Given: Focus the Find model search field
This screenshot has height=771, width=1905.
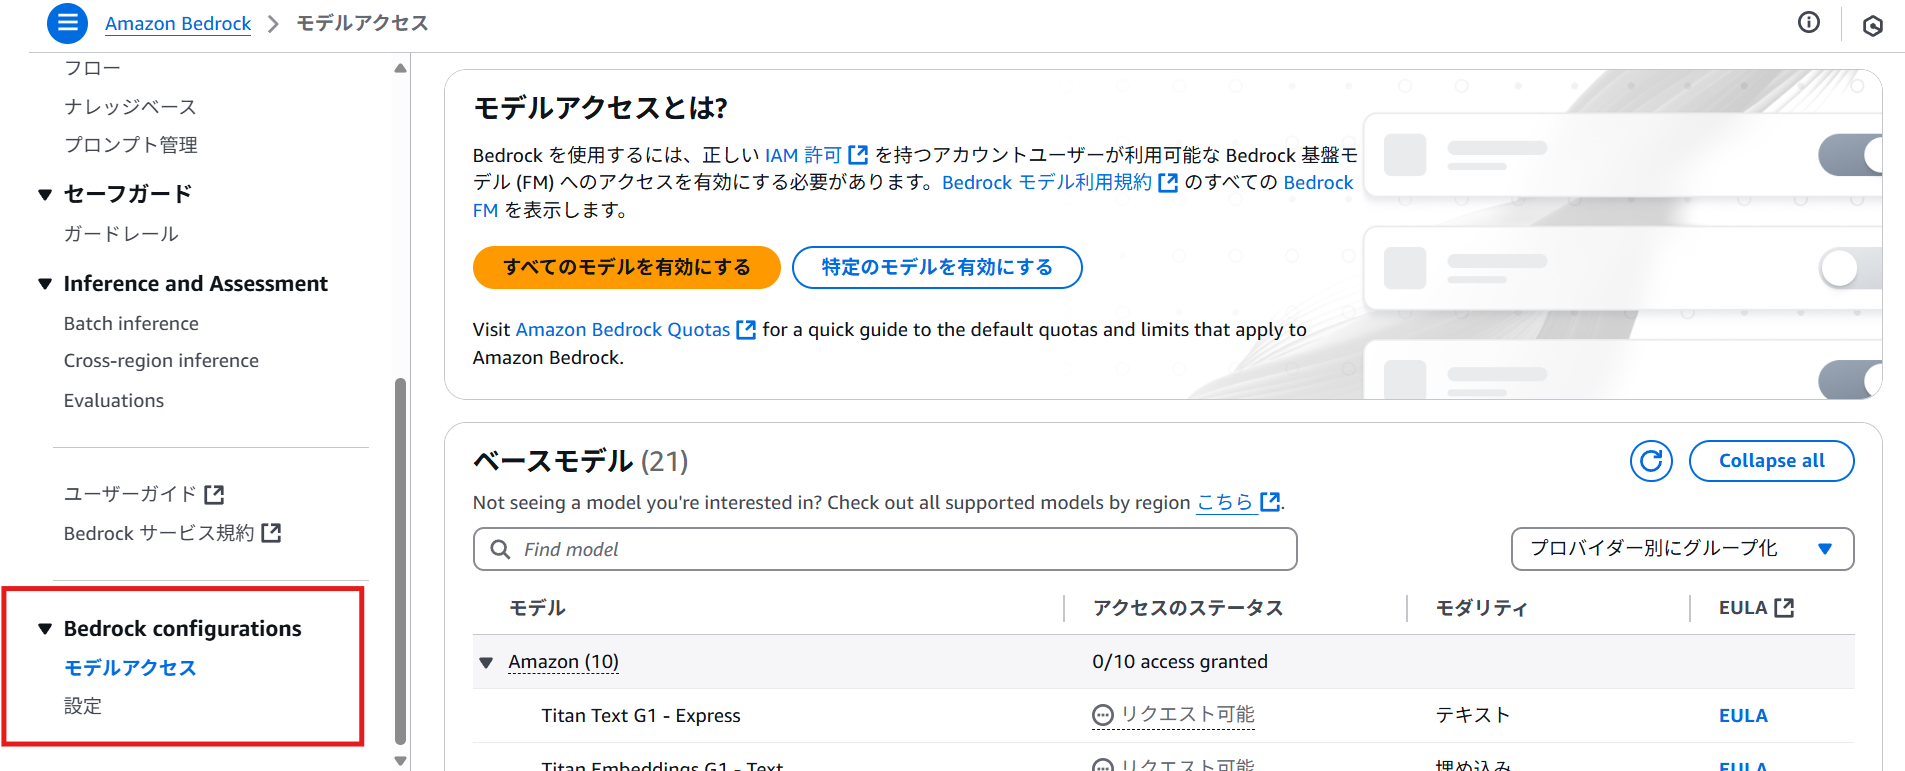Looking at the screenshot, I should 885,549.
